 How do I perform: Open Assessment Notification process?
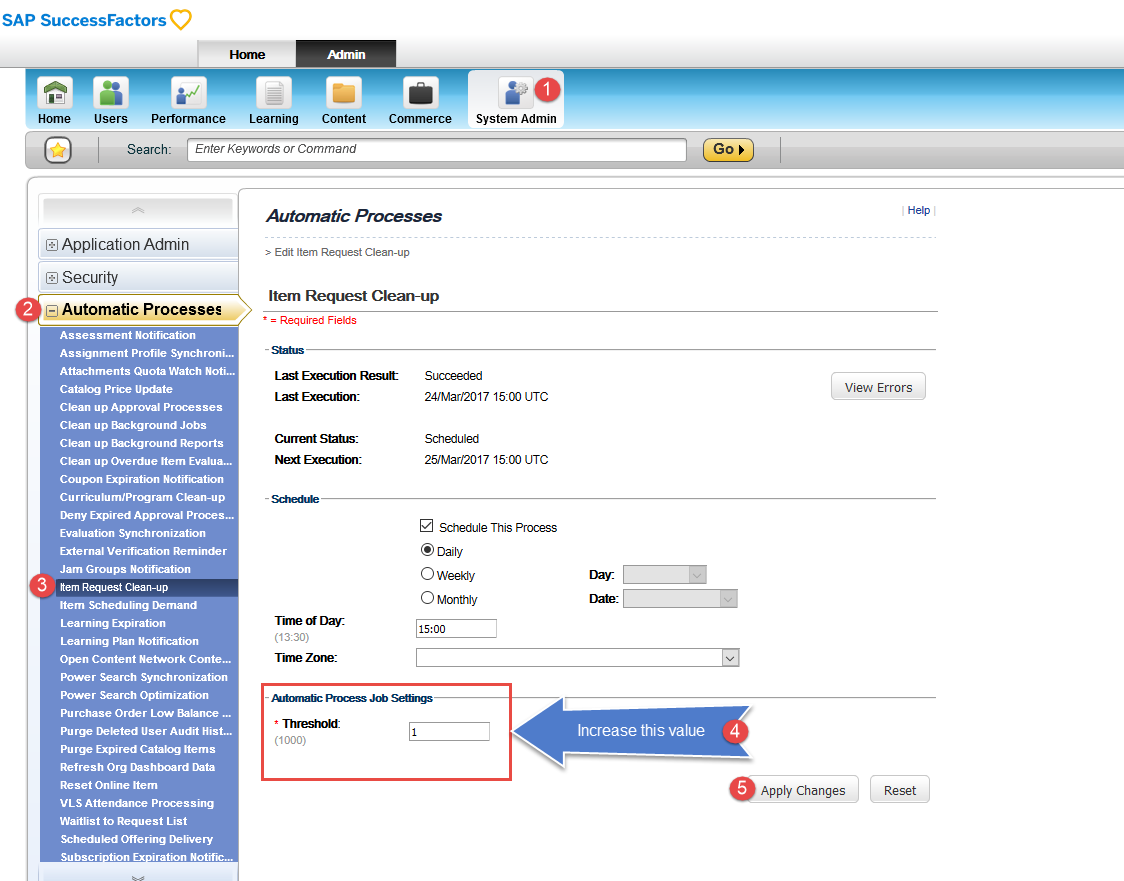pos(128,335)
